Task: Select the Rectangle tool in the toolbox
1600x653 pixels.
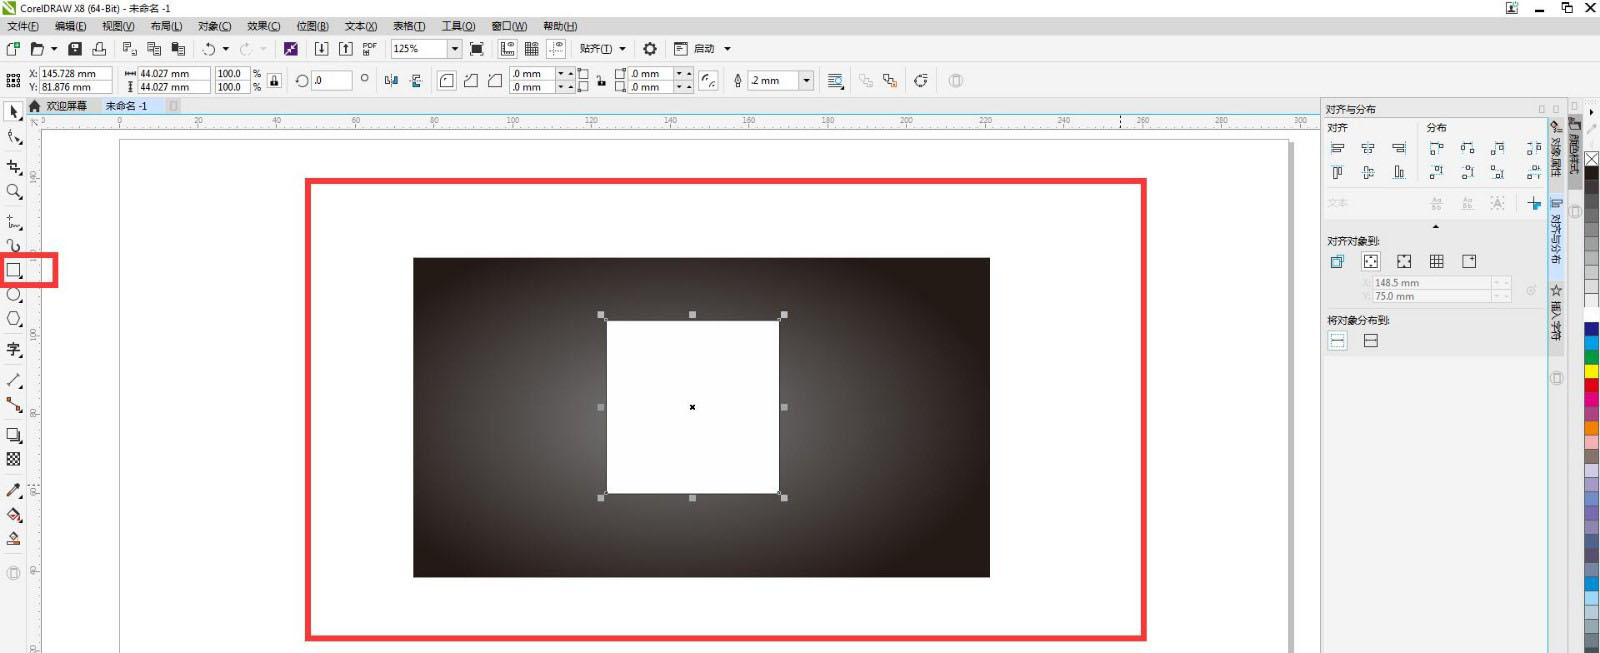Action: (14, 270)
